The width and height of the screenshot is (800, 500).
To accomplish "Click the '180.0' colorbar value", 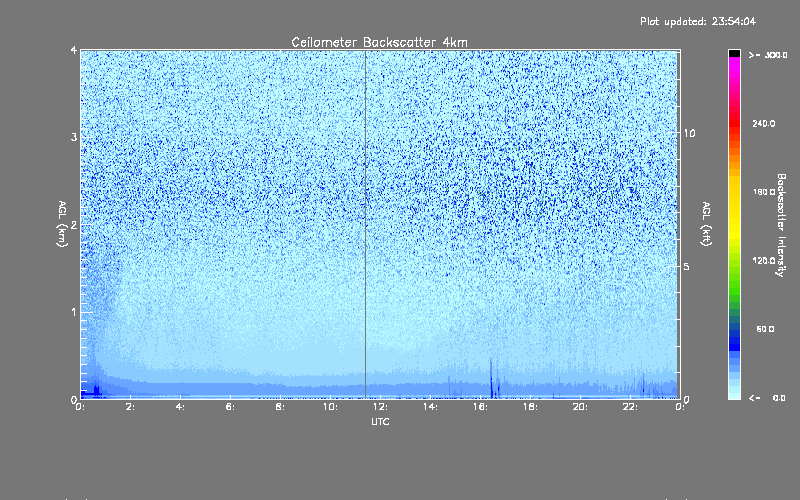I will coord(764,192).
